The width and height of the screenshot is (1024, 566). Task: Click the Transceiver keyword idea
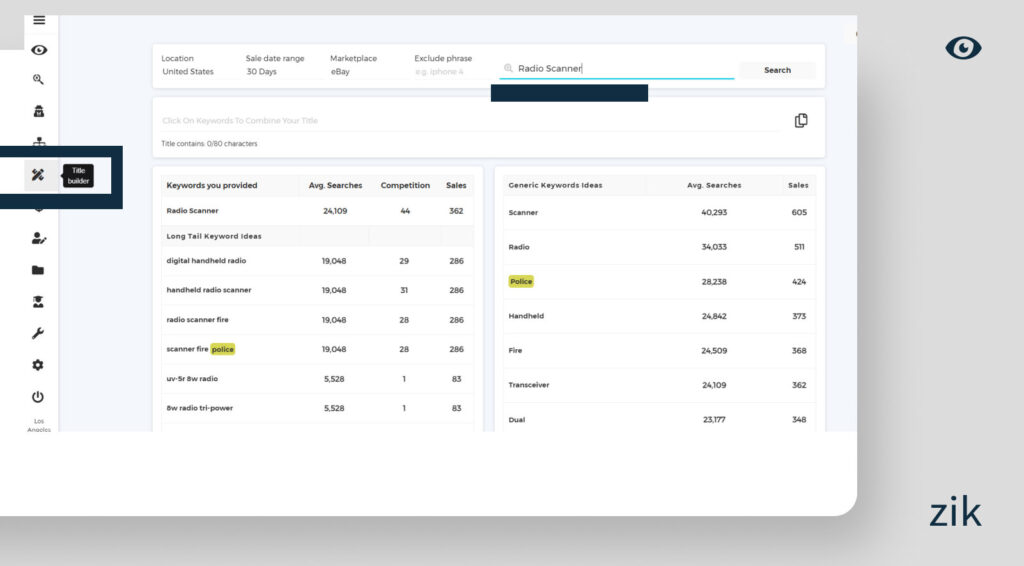point(529,385)
